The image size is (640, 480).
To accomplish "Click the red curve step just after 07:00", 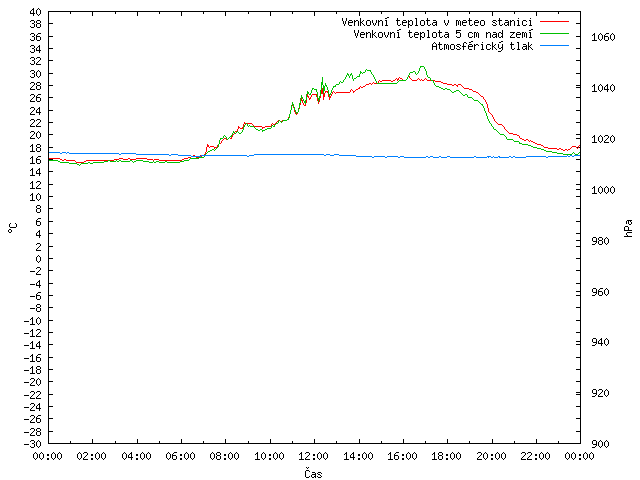I will tap(207, 145).
